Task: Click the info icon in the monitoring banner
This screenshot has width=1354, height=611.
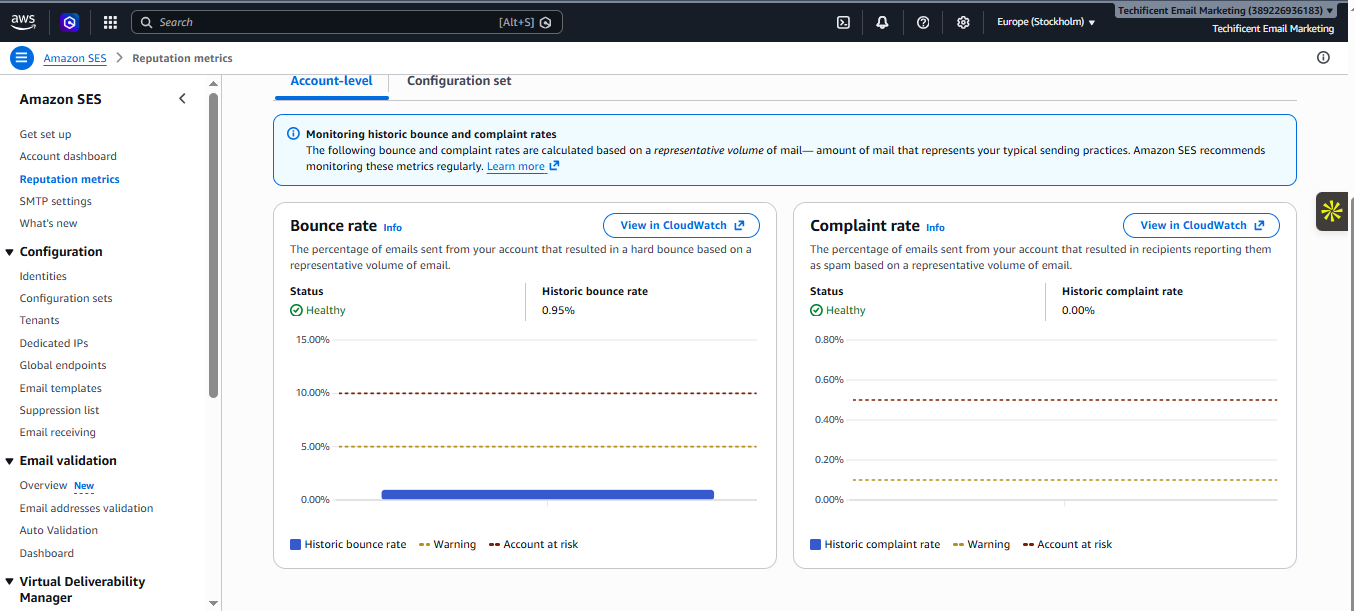Action: pyautogui.click(x=293, y=133)
